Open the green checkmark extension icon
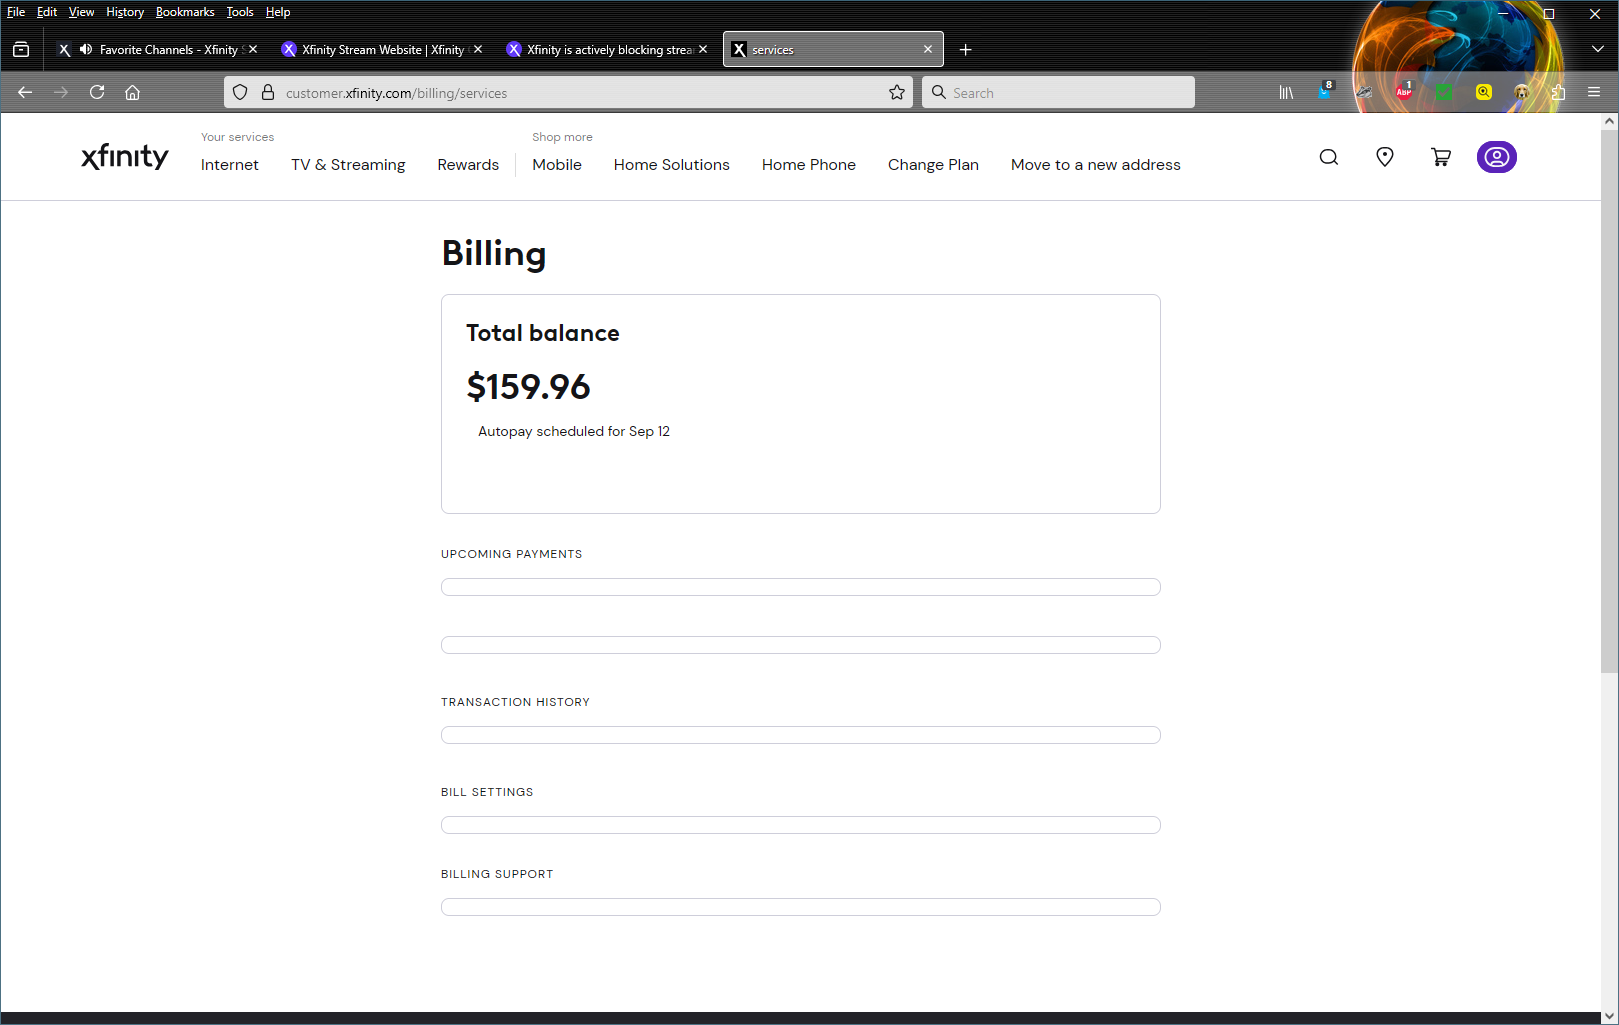Viewport: 1619px width, 1025px height. tap(1444, 92)
